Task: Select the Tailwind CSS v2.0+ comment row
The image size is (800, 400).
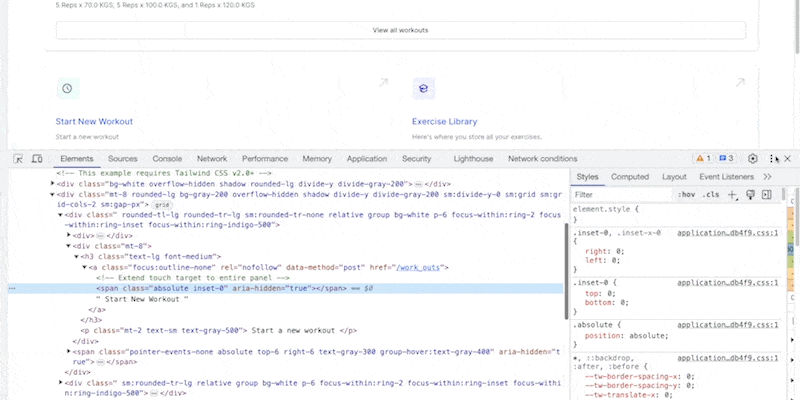Action: pyautogui.click(x=164, y=173)
